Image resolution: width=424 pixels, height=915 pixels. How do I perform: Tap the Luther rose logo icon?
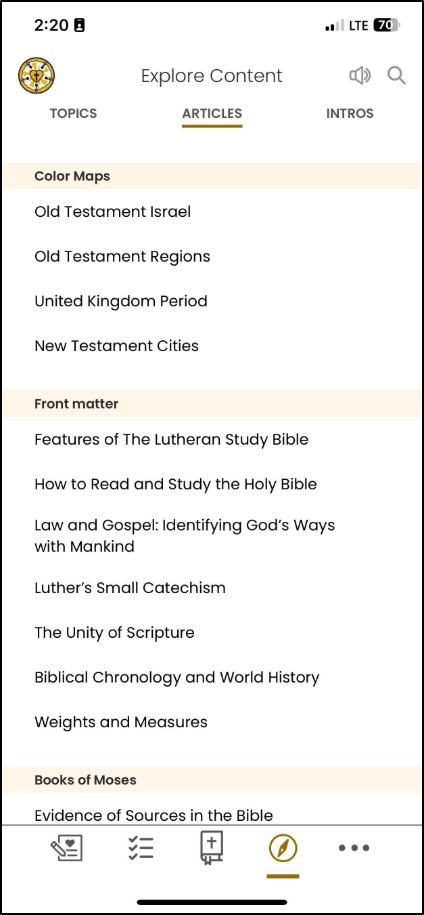pos(36,76)
